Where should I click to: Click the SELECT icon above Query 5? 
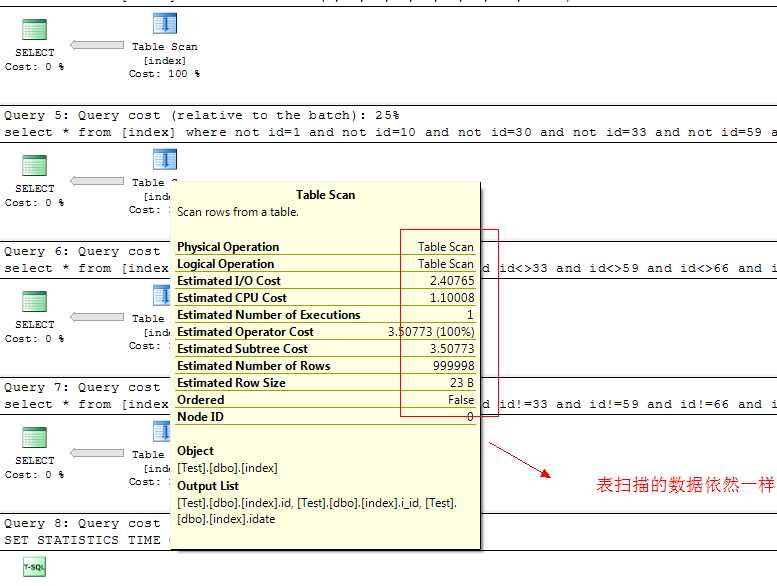pyautogui.click(x=35, y=29)
